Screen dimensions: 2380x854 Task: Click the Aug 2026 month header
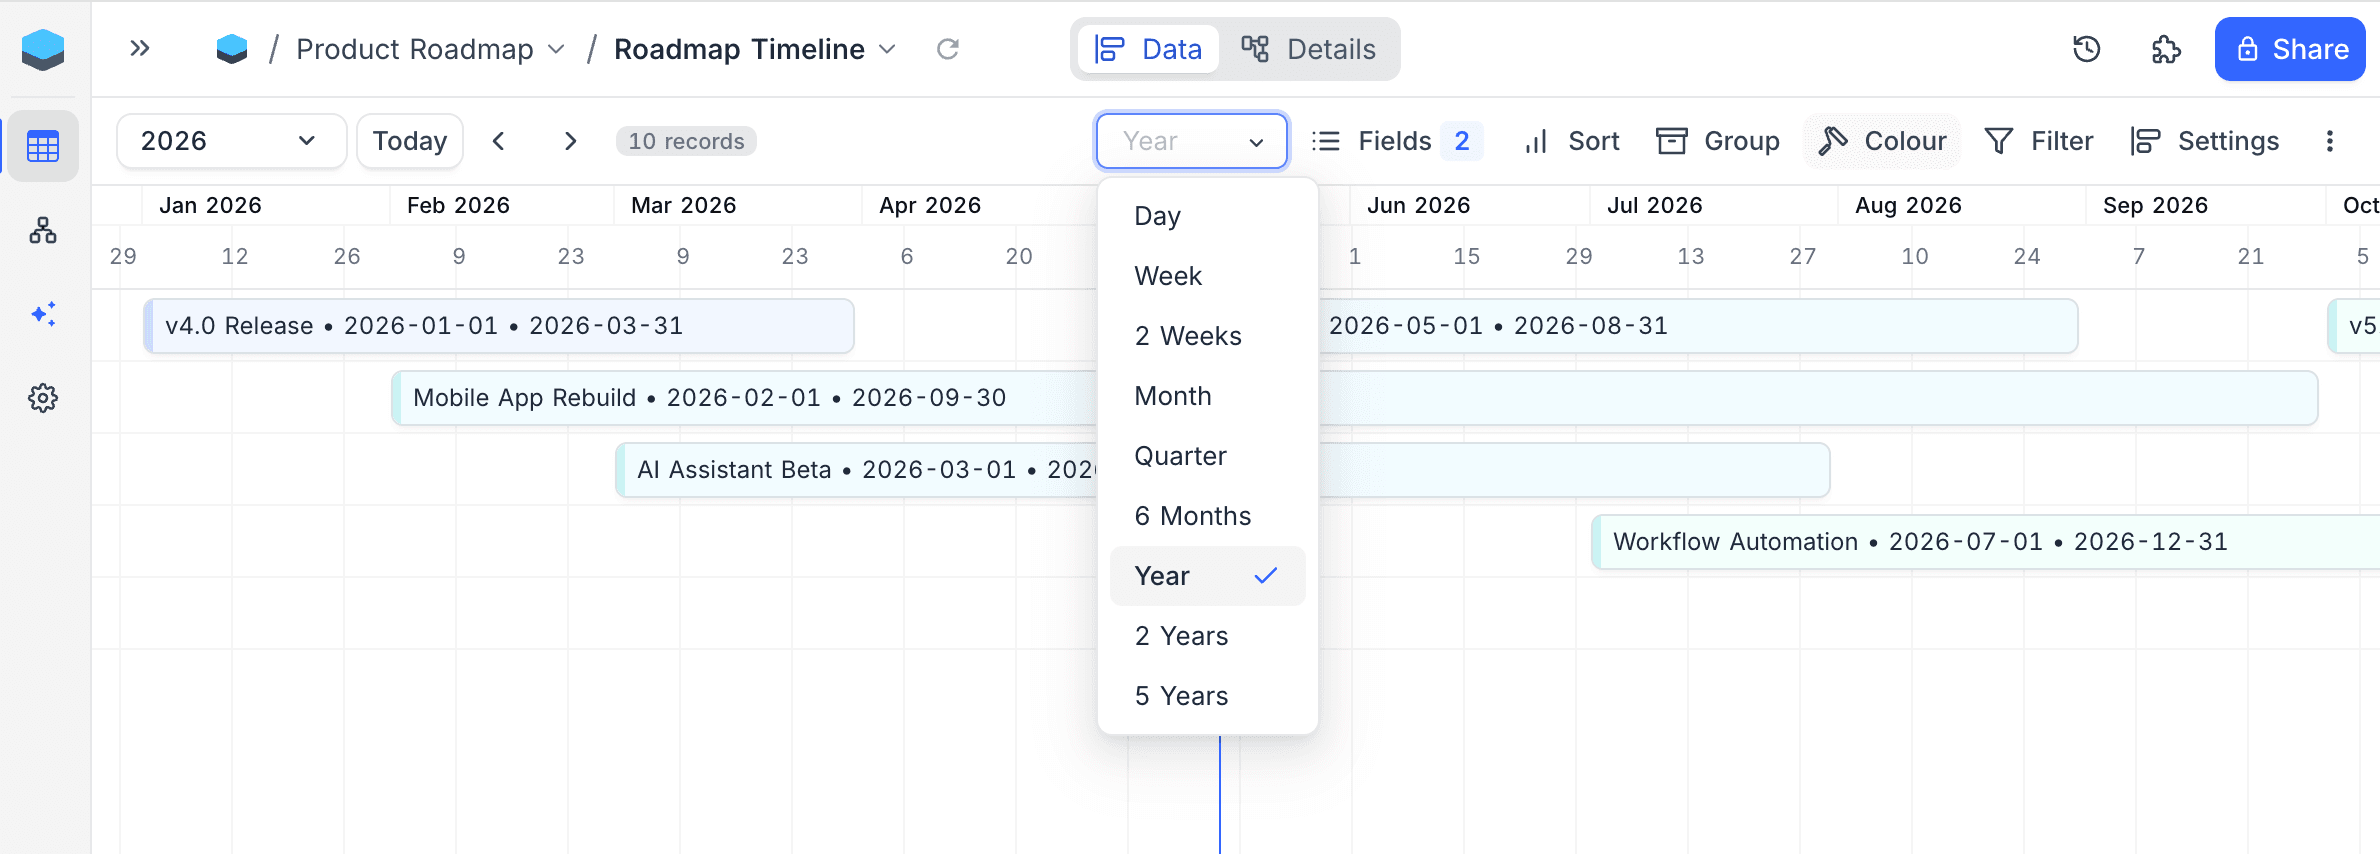[1908, 205]
